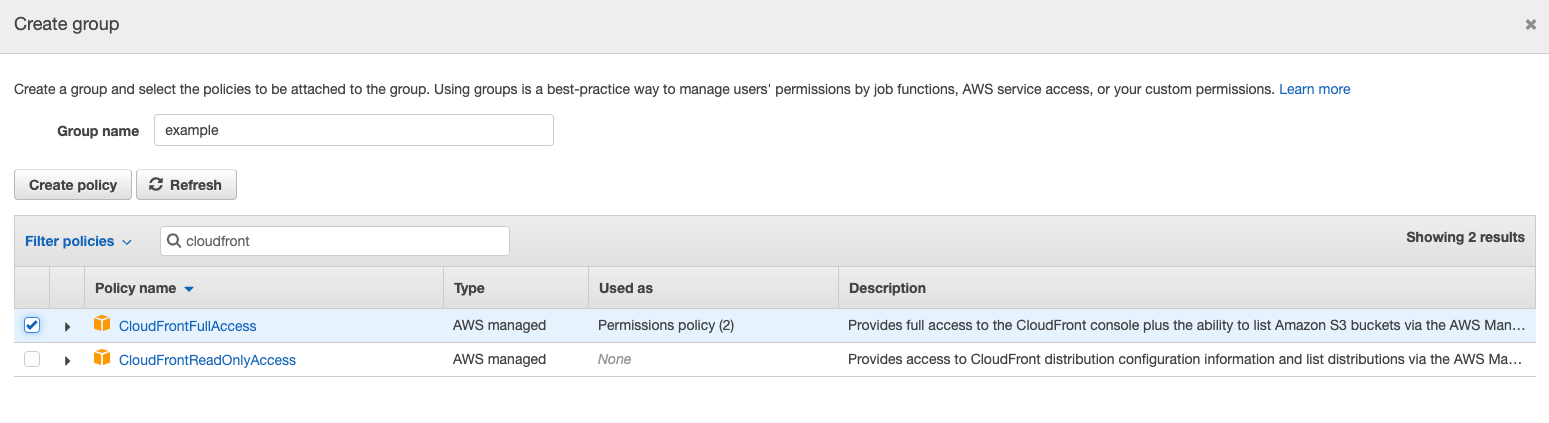Sort by the Used as column
Image resolution: width=1549 pixels, height=423 pixels.
625,288
